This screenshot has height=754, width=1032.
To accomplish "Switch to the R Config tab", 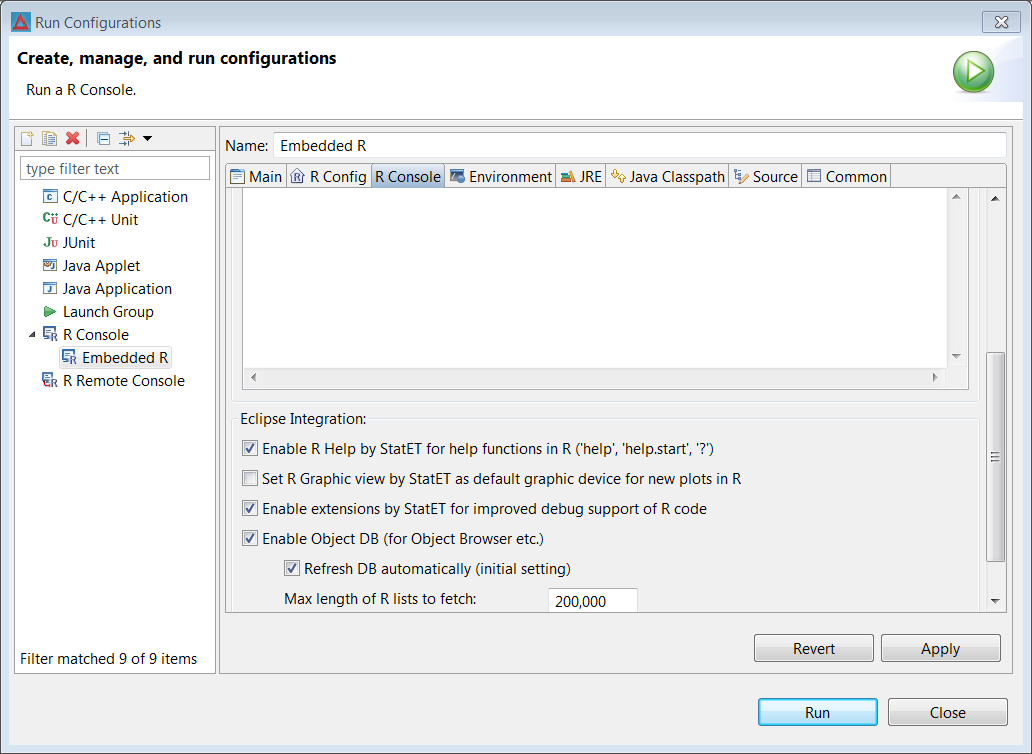I will 328,176.
